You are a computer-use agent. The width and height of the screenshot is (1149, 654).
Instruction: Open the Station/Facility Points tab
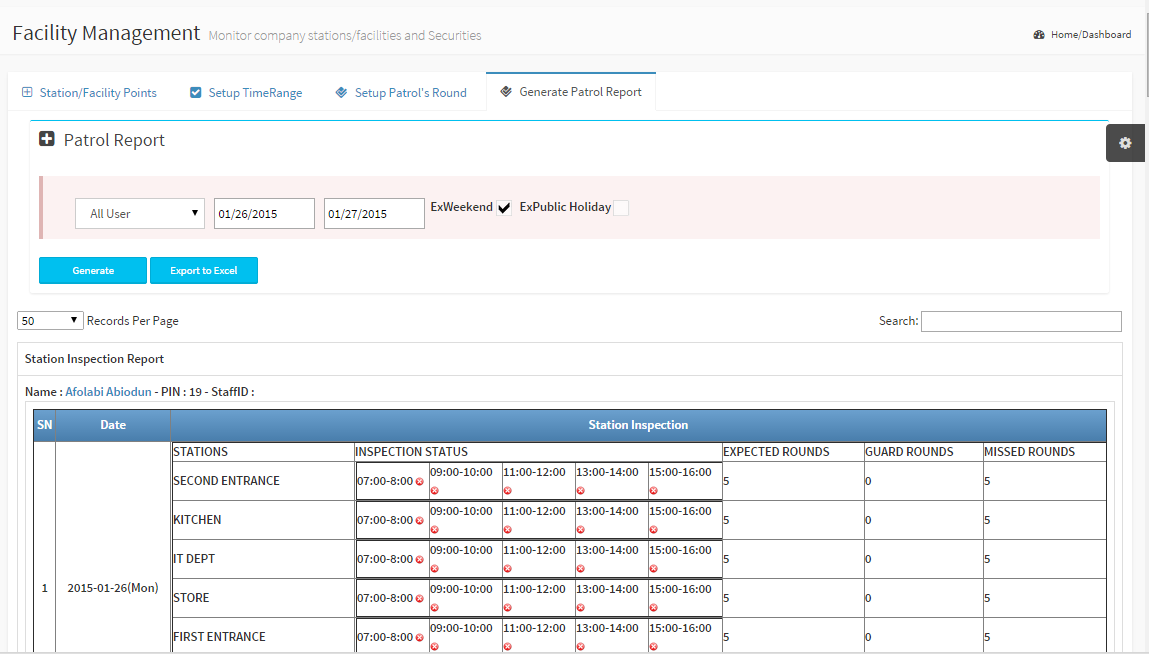click(x=98, y=93)
